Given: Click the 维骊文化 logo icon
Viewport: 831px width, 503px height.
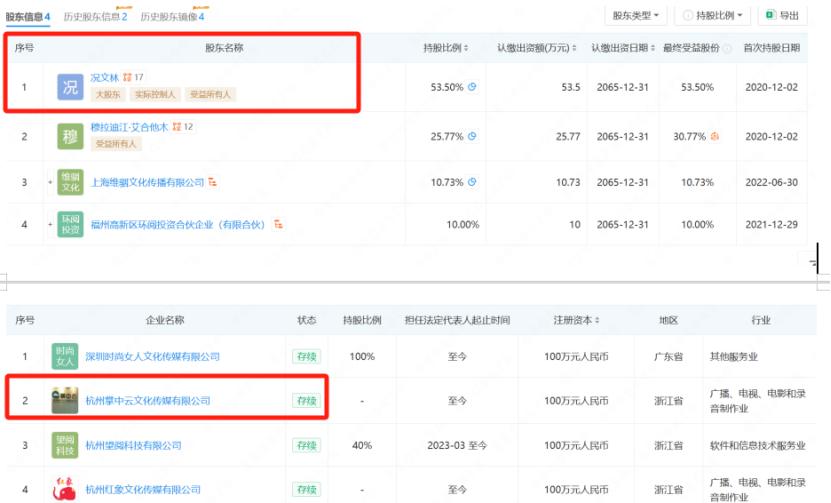Looking at the screenshot, I should pos(70,182).
